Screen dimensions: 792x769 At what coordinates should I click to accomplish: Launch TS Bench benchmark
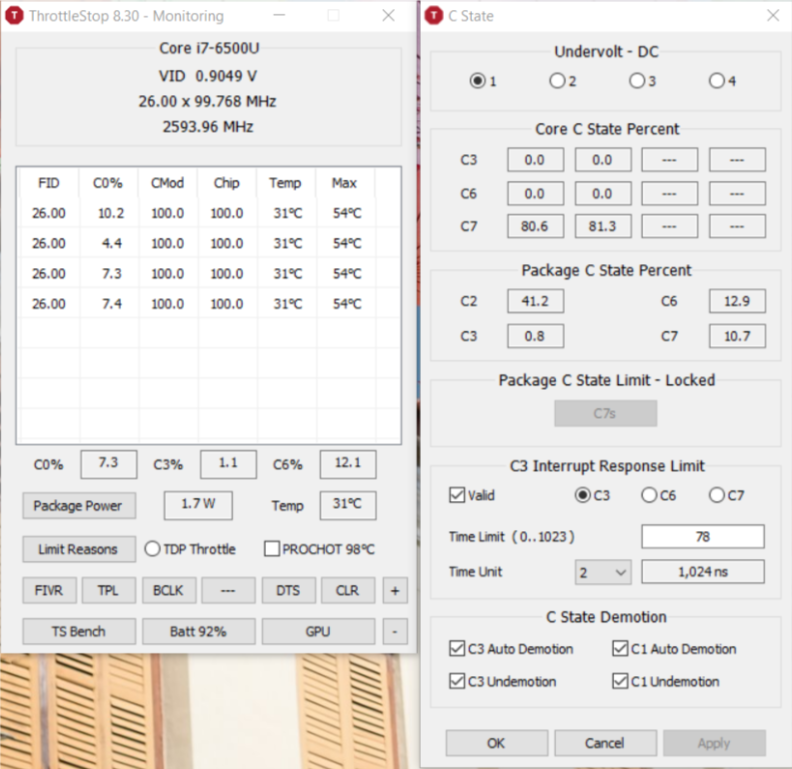pos(78,631)
